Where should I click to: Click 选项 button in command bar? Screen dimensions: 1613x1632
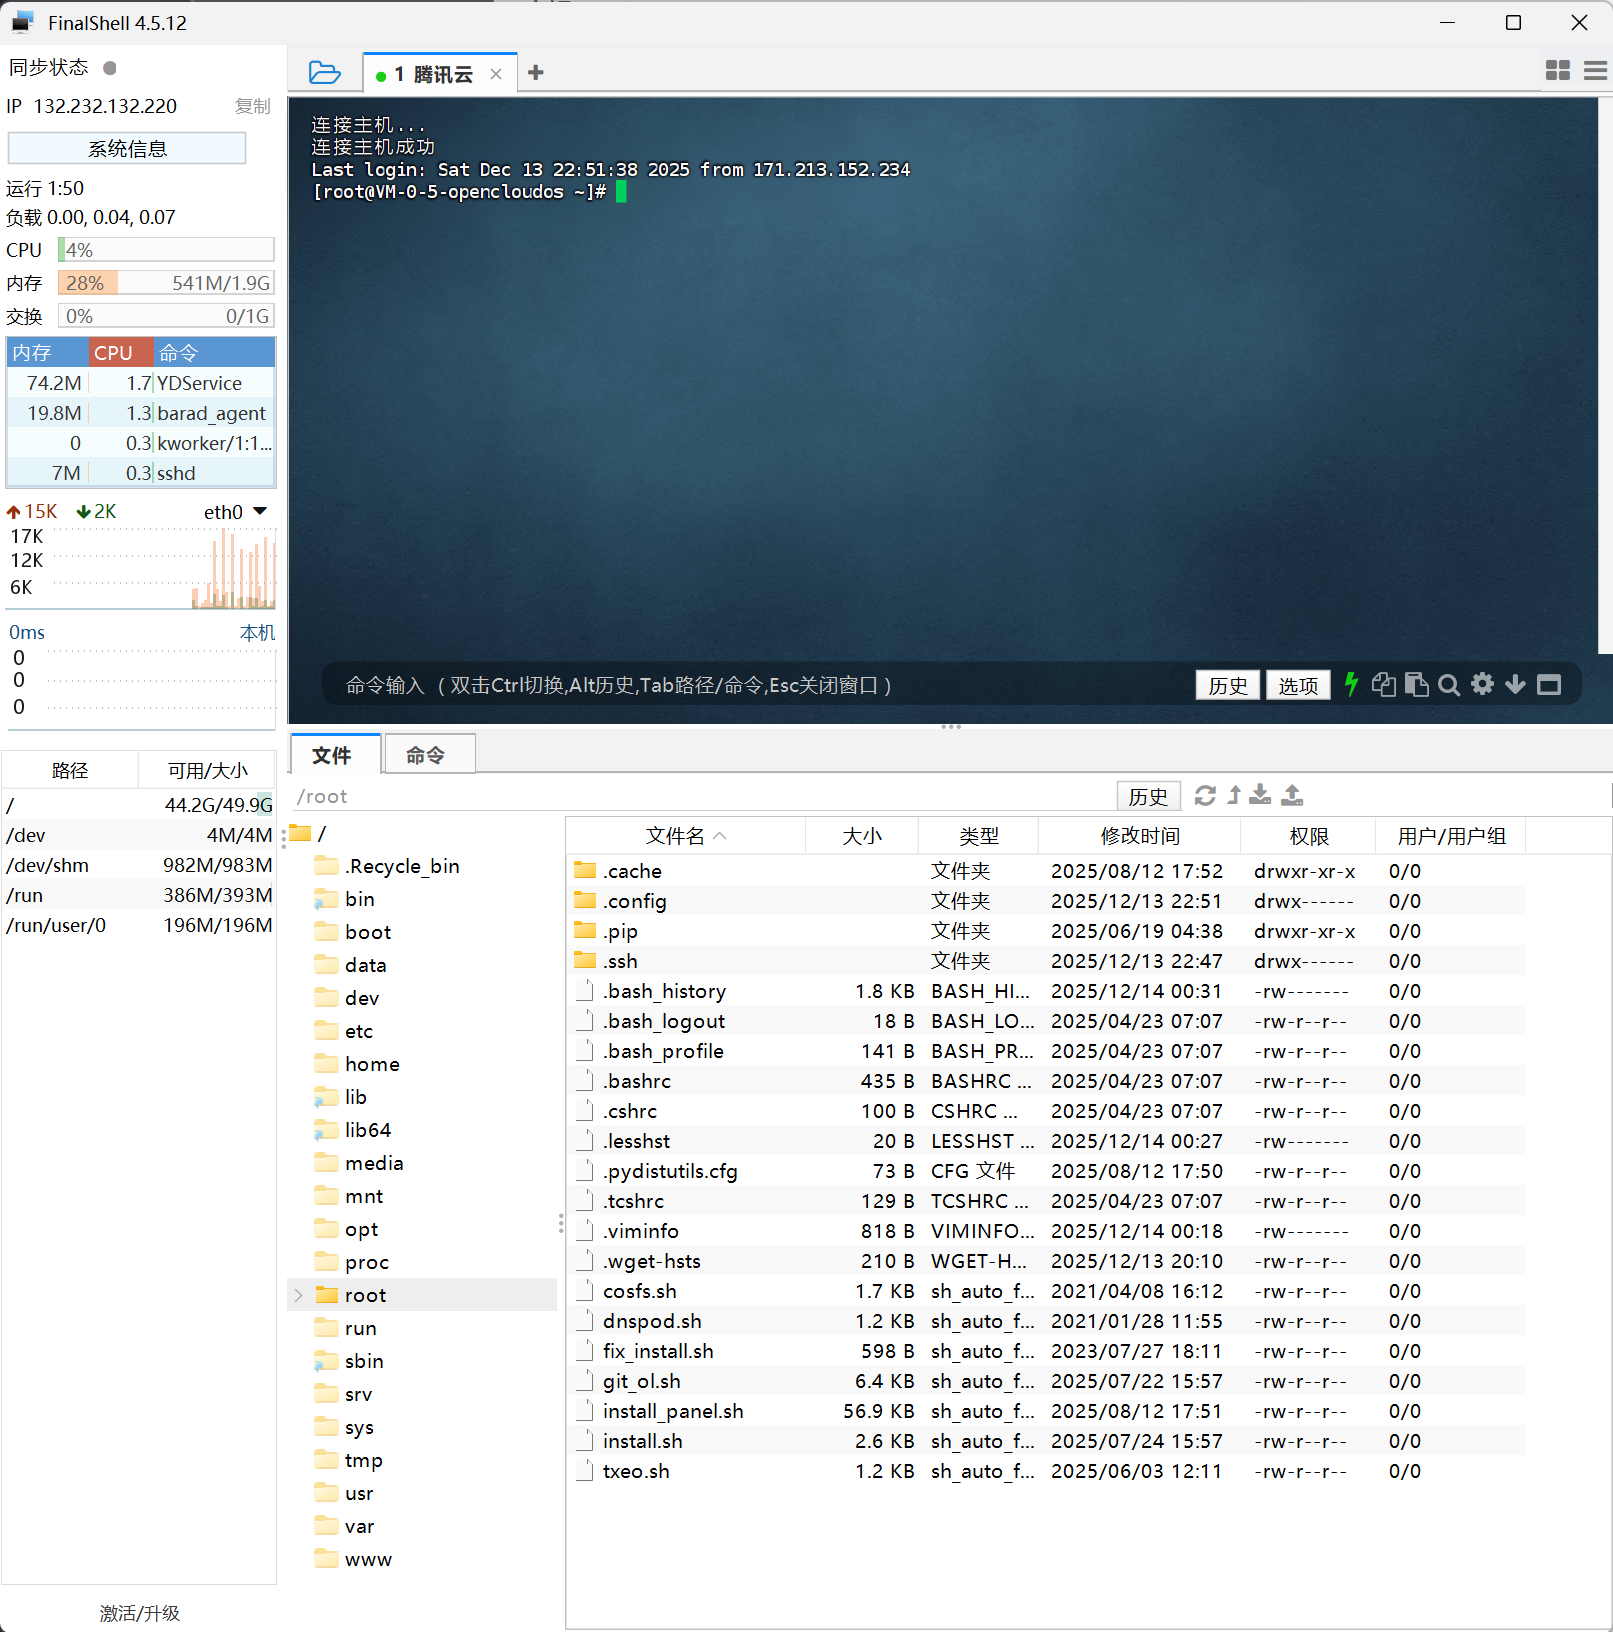(x=1297, y=686)
